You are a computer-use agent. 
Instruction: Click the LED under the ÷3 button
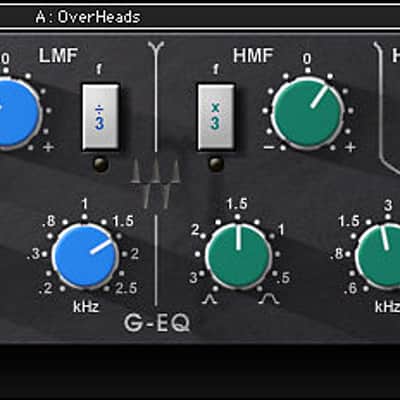pyautogui.click(x=100, y=164)
